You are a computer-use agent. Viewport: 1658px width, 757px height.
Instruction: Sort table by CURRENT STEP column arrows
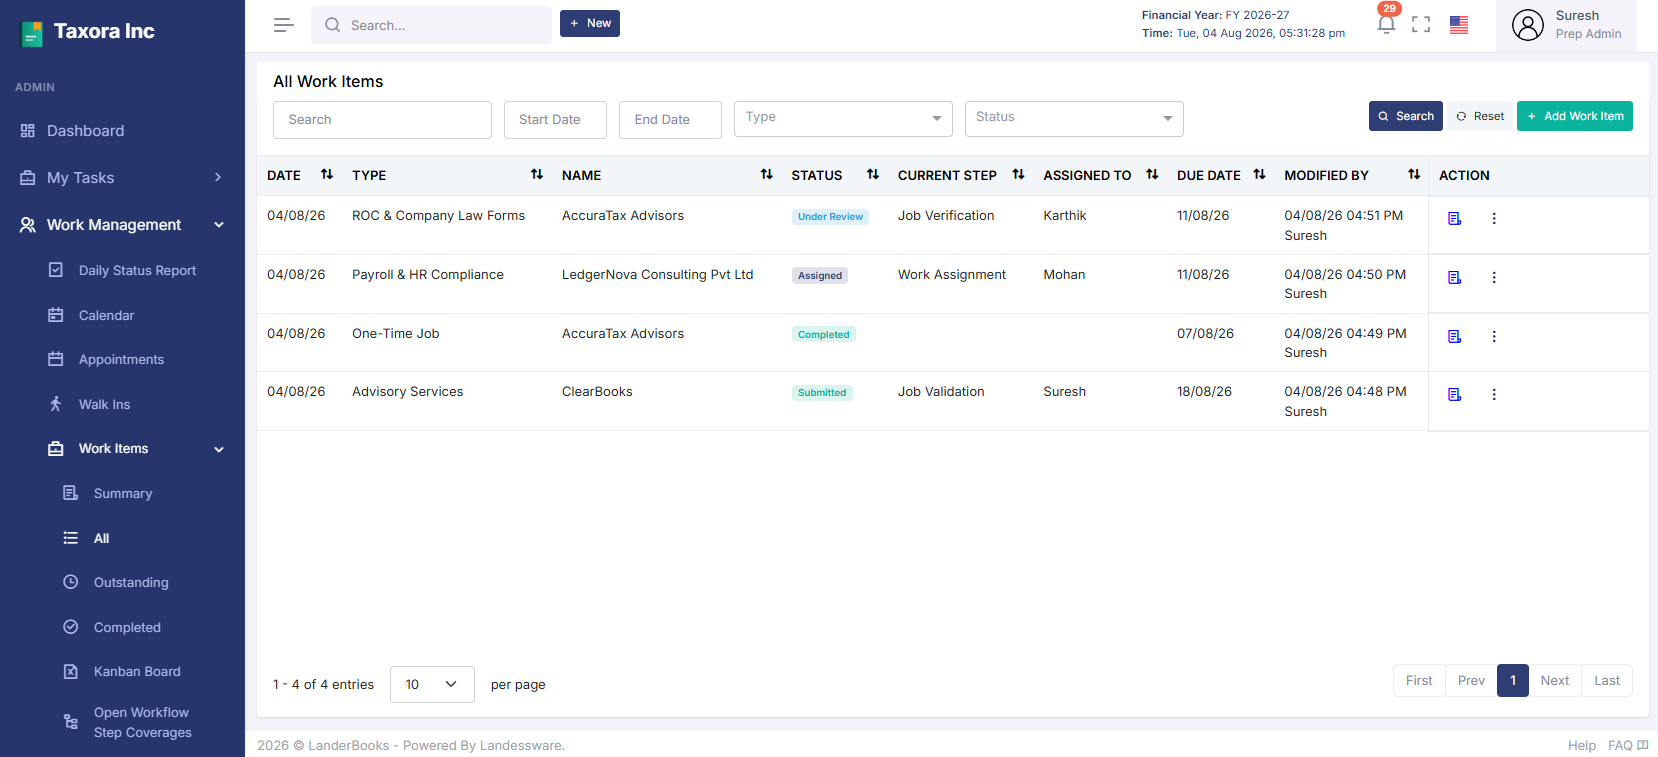click(1019, 174)
